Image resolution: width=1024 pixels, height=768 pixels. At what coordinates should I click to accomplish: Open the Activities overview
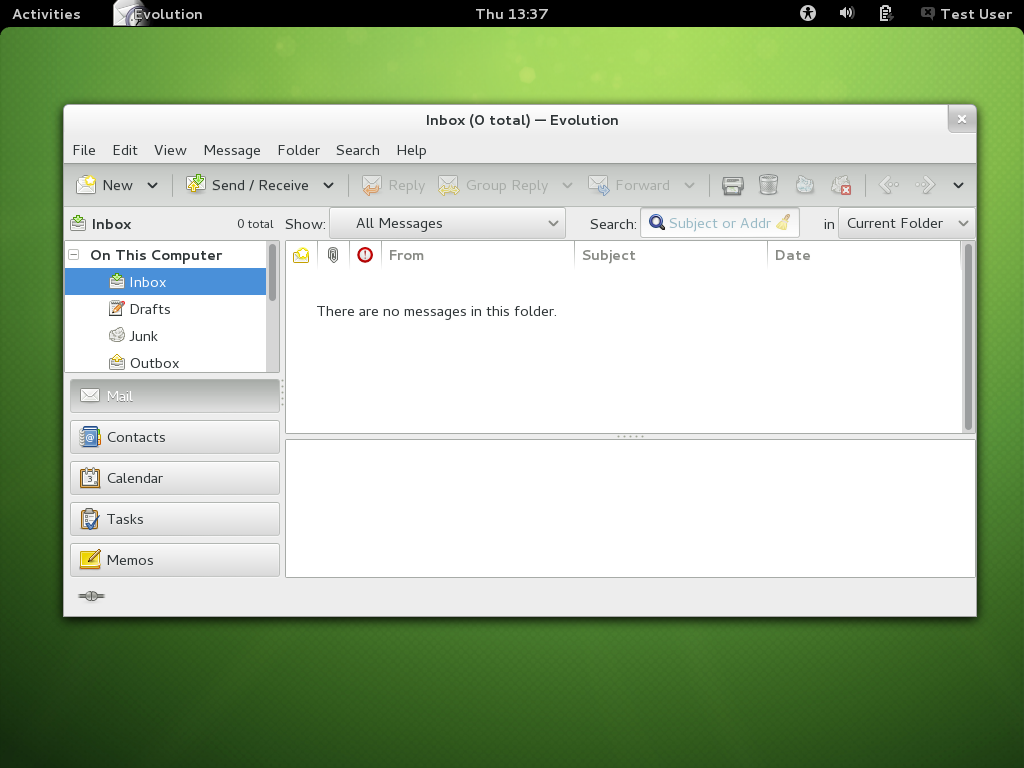tap(46, 14)
